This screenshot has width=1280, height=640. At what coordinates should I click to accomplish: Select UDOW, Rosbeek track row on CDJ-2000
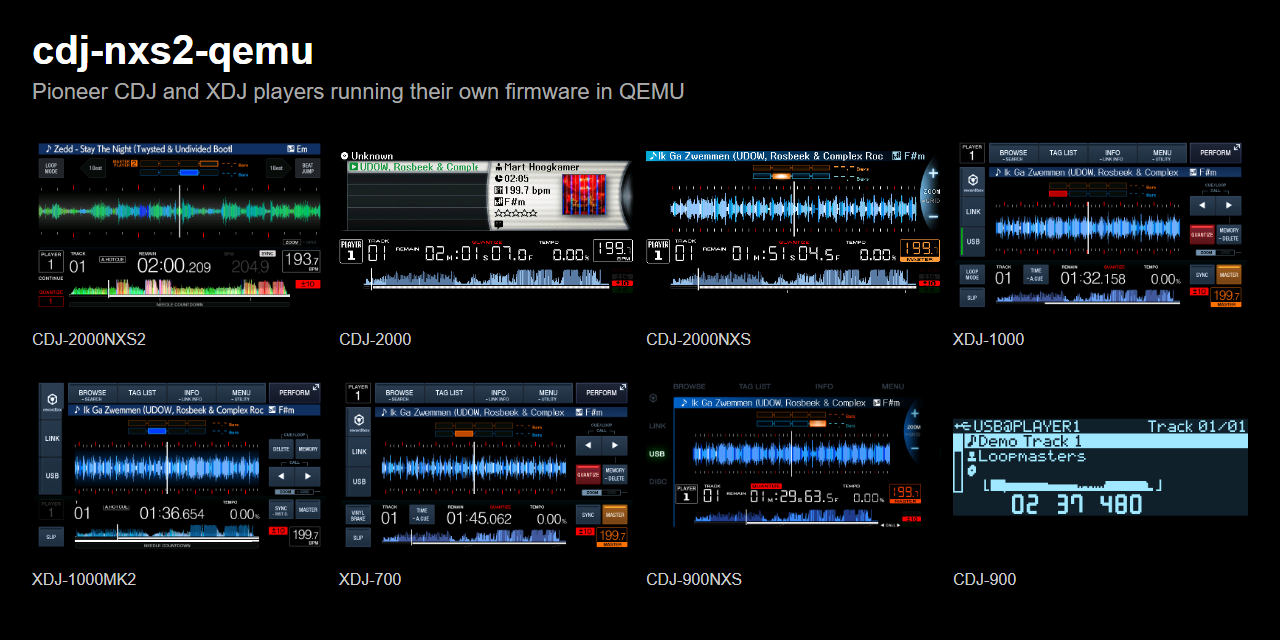click(418, 167)
